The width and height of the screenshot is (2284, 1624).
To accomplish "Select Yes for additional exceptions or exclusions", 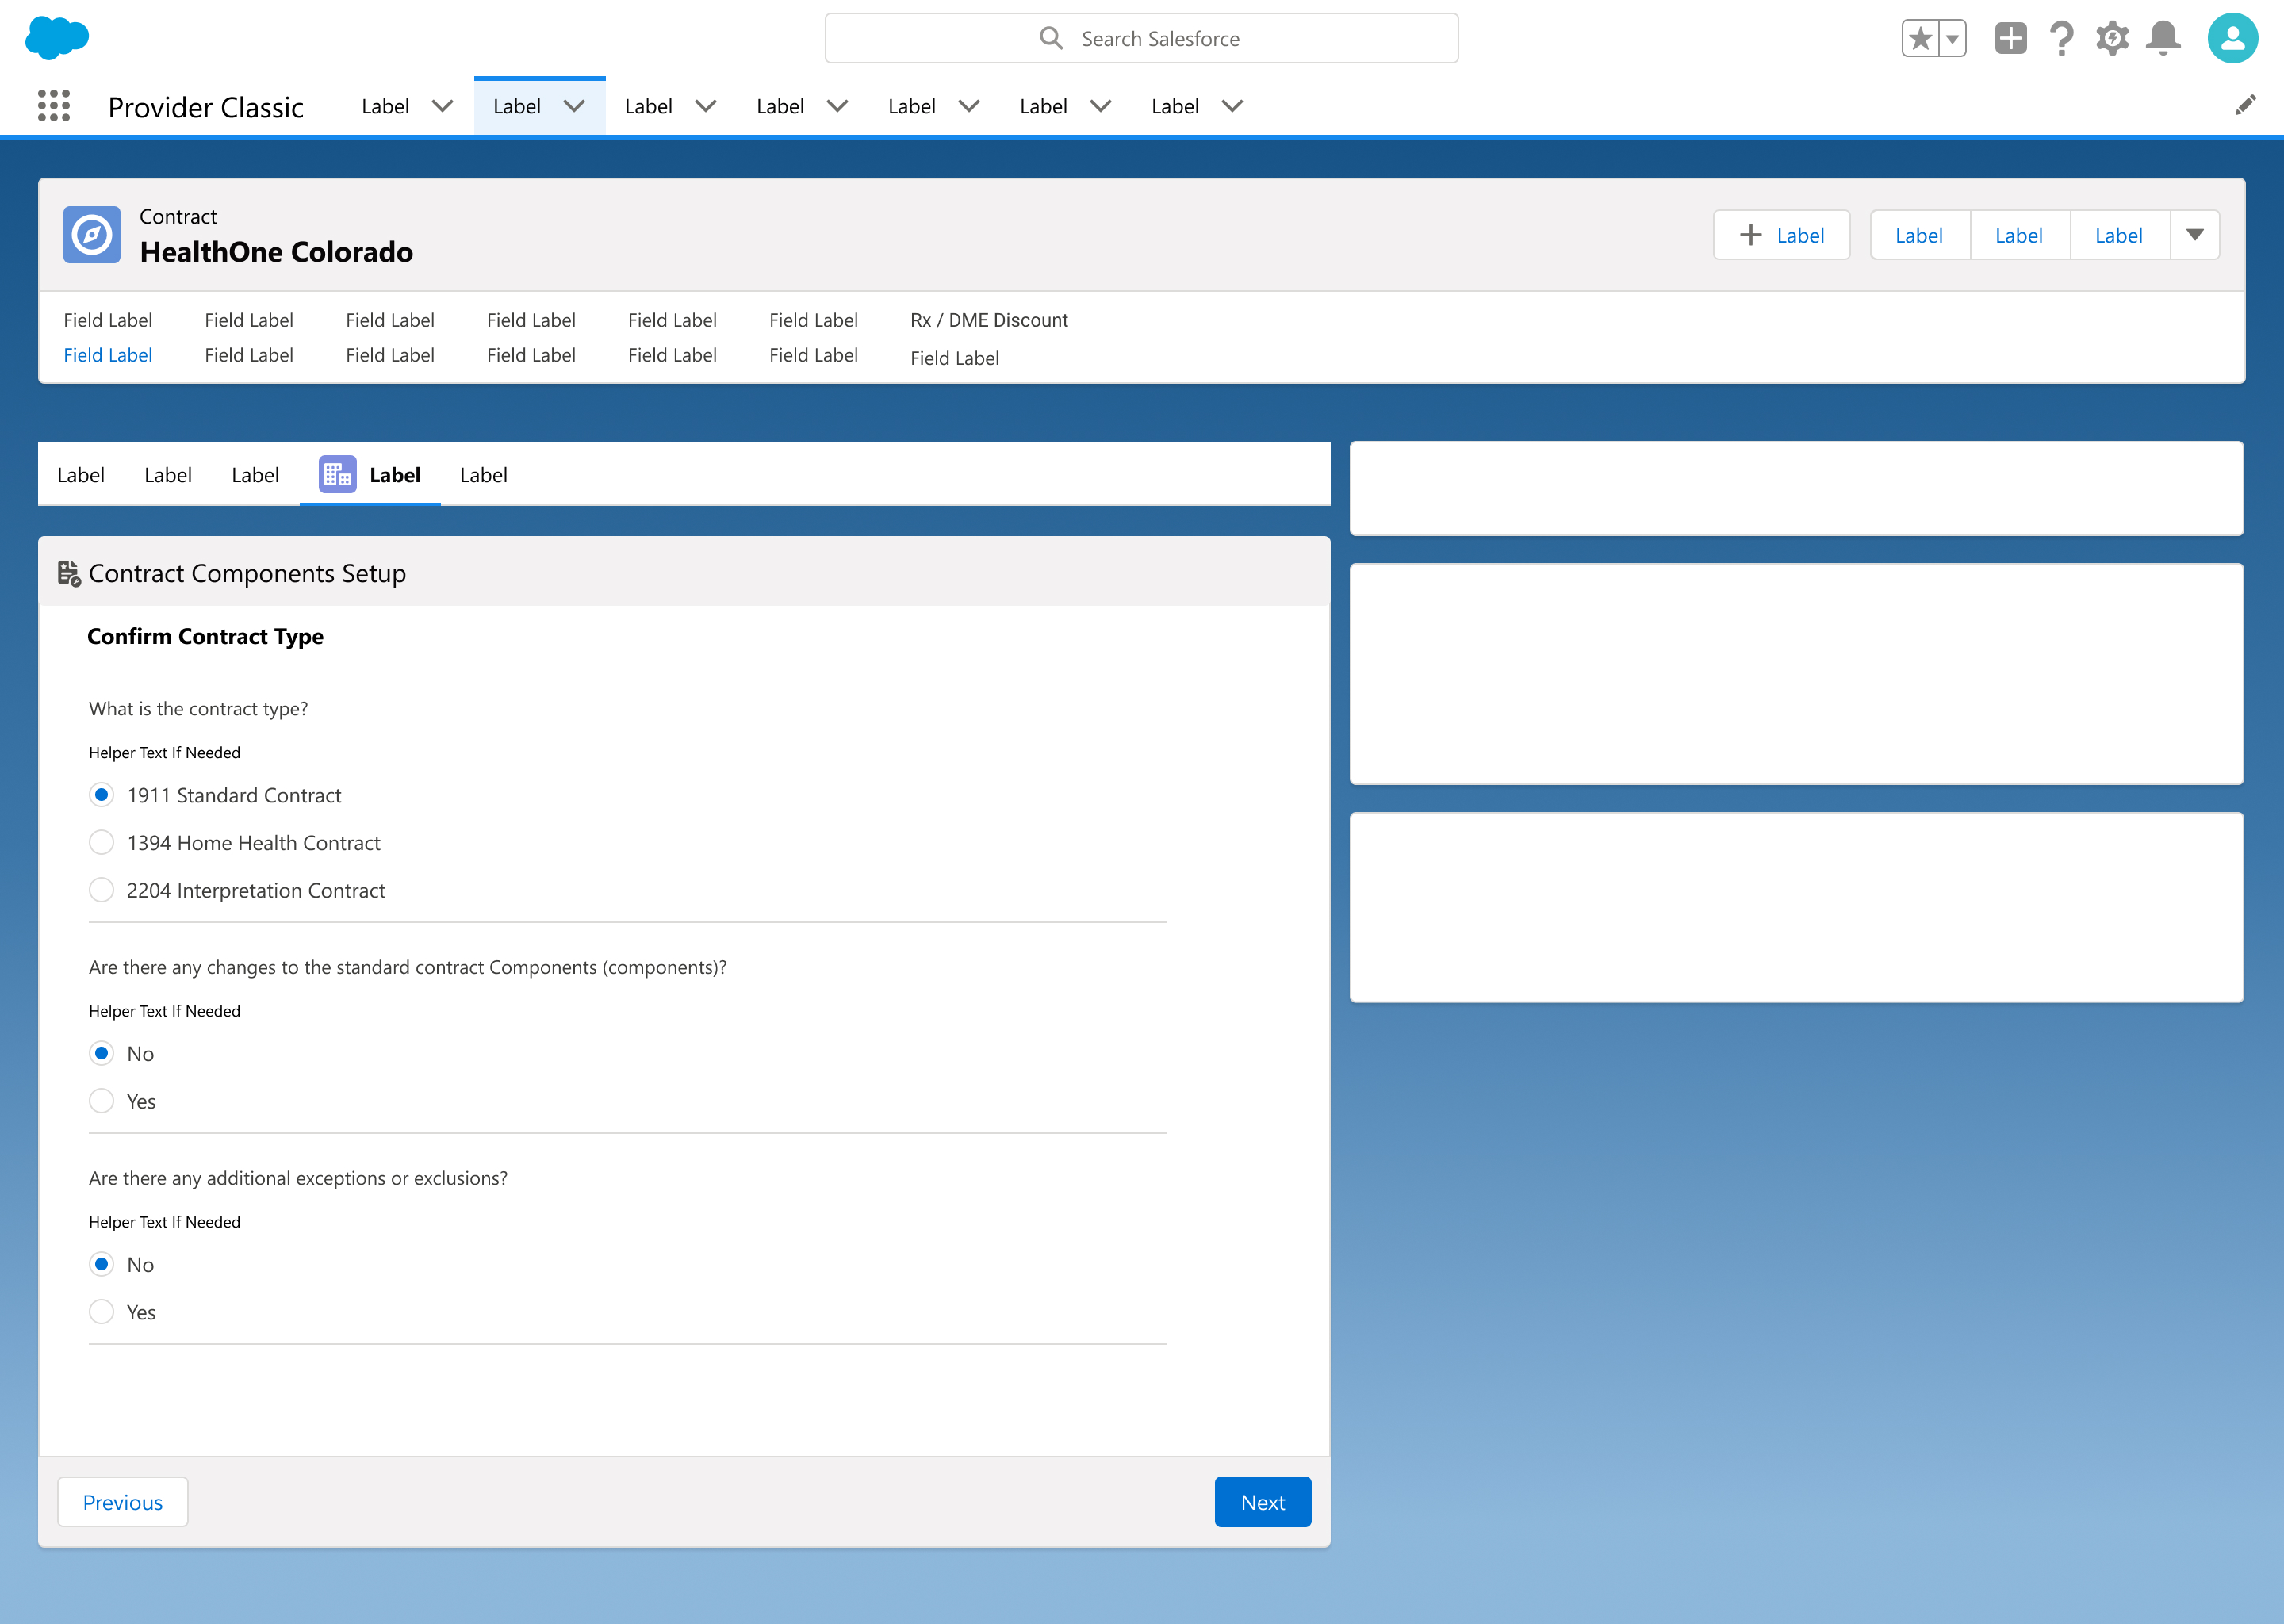I will point(101,1311).
